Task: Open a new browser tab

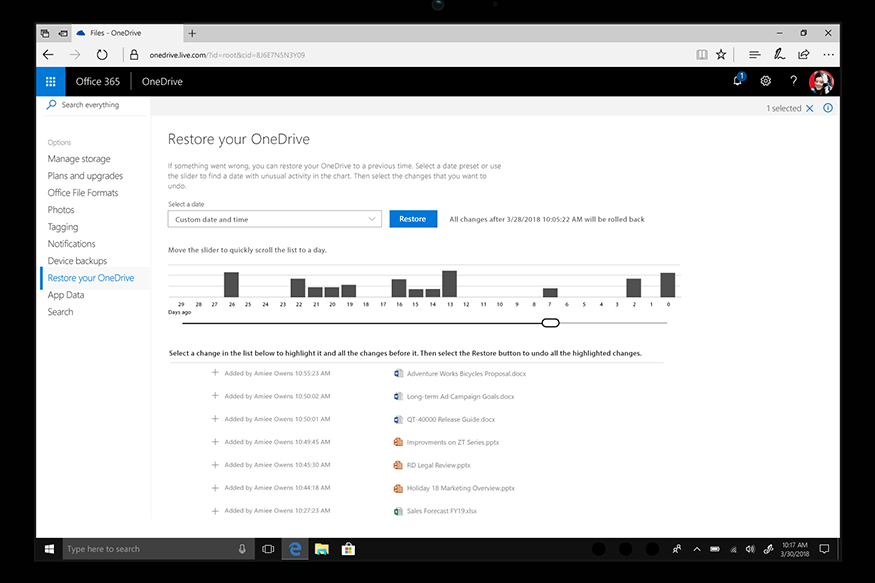Action: [x=192, y=33]
